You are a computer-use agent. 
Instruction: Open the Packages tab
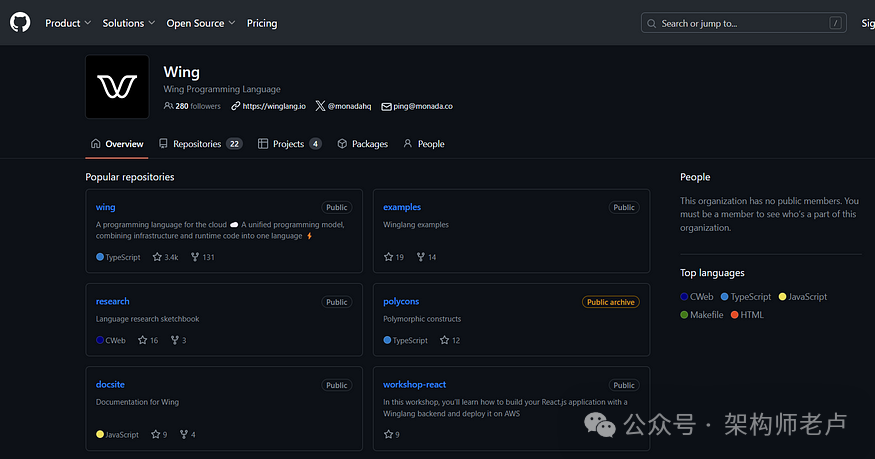pos(362,144)
